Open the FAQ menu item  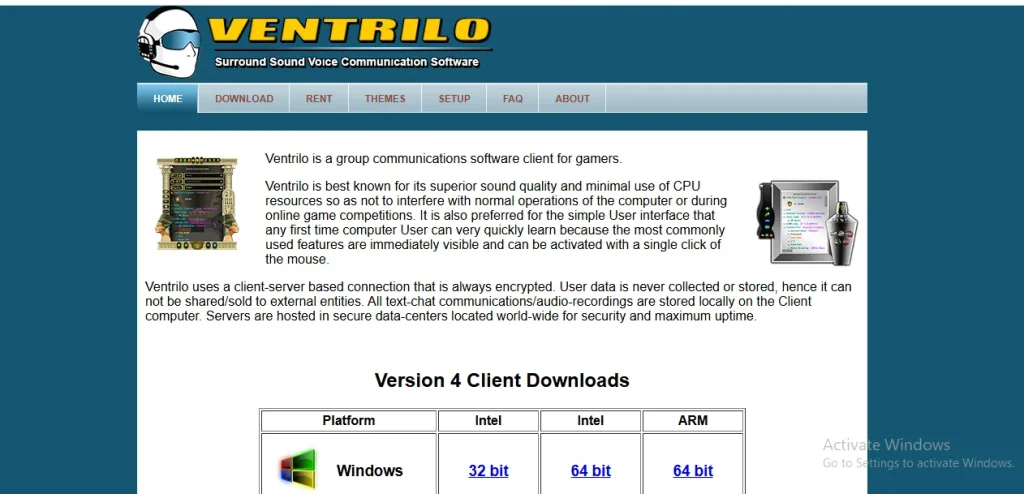[x=513, y=99]
